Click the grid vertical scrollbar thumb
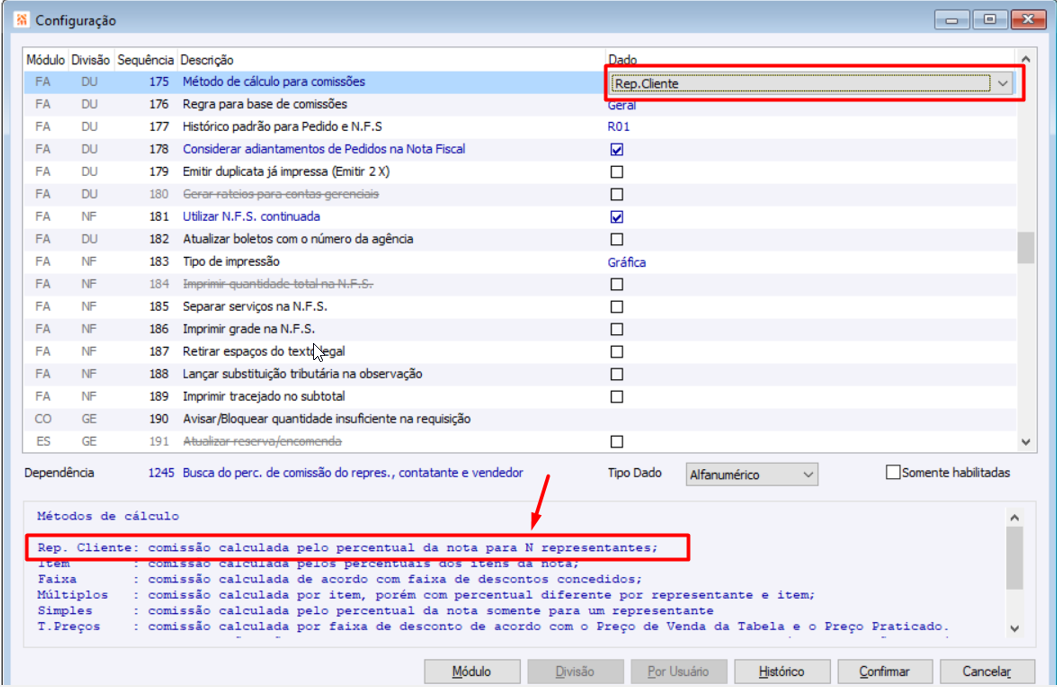 tap(1025, 248)
